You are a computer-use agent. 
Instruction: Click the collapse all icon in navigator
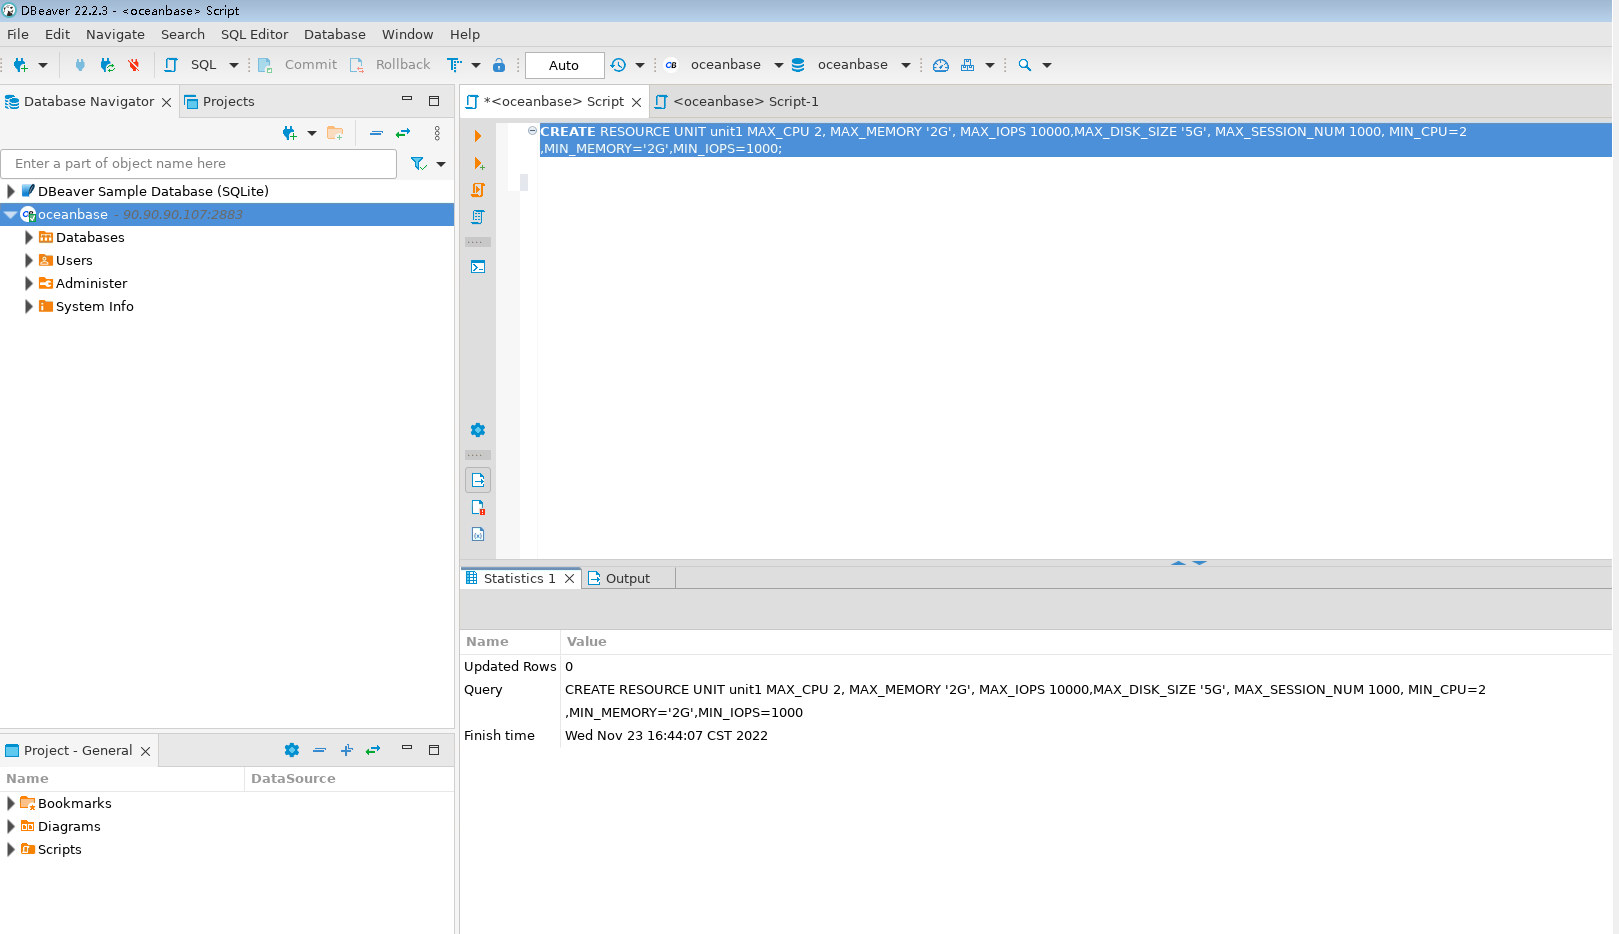tap(376, 133)
